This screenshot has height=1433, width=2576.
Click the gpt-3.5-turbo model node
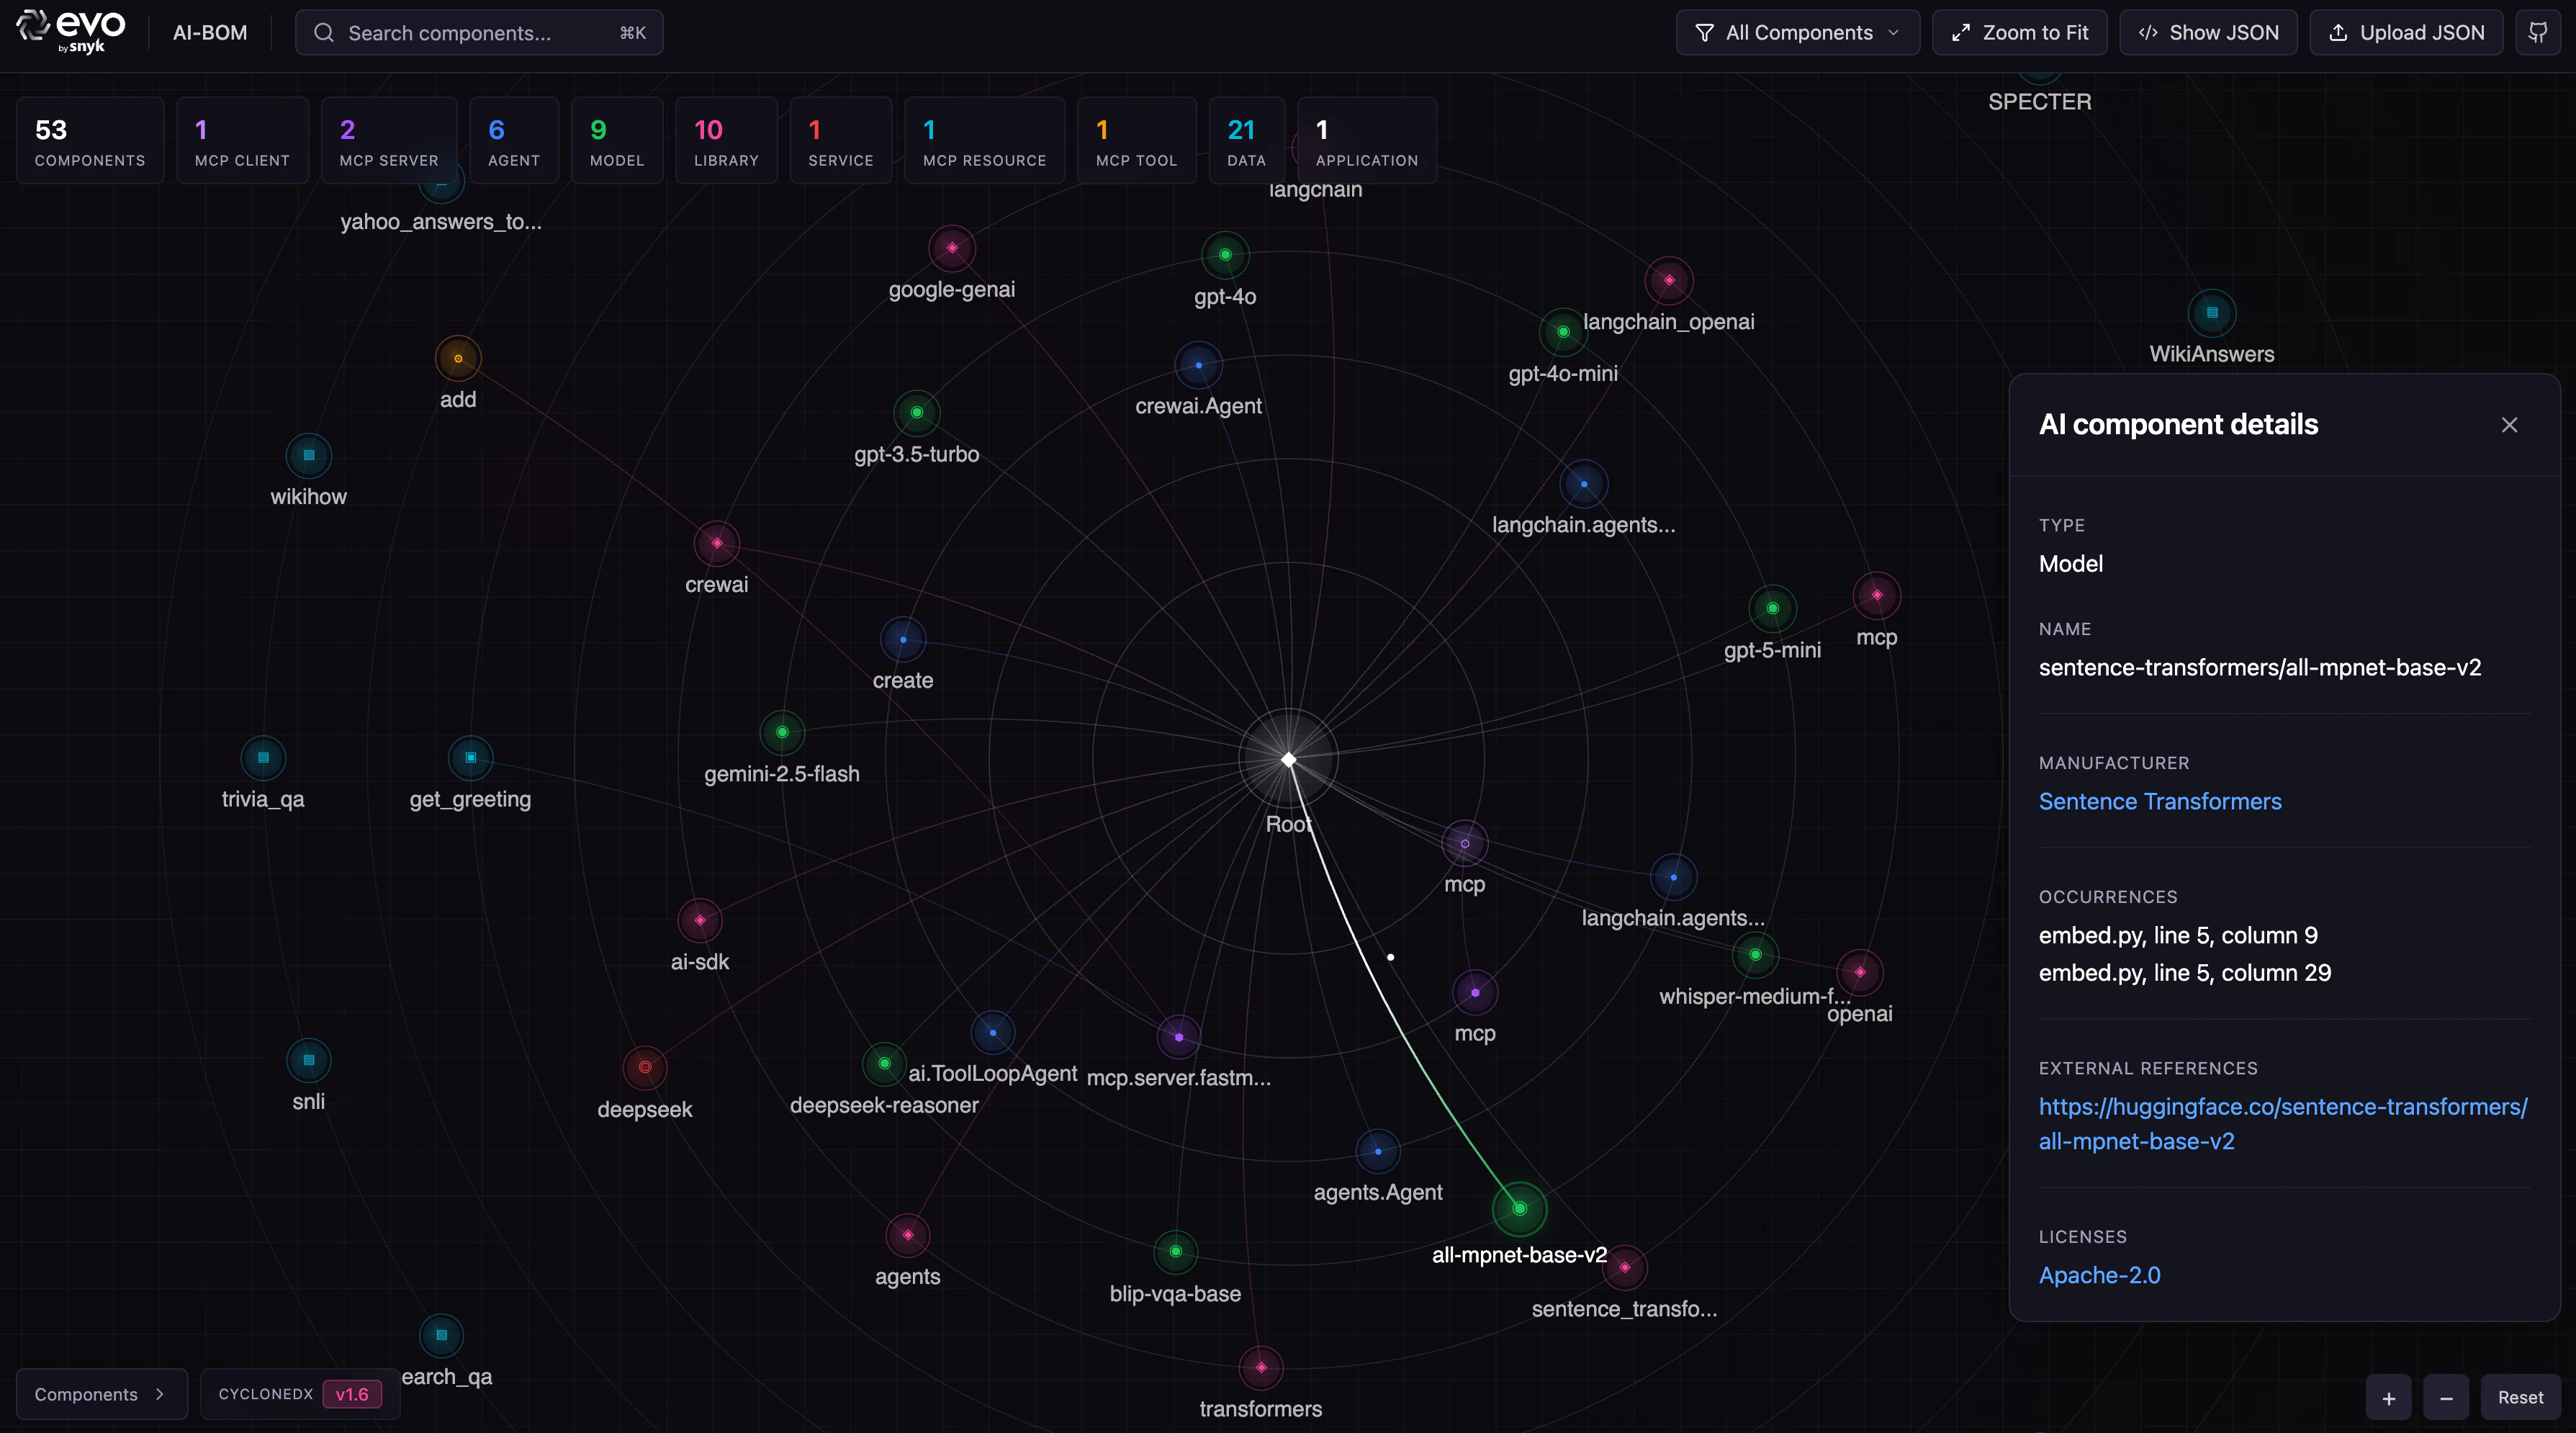click(x=917, y=412)
